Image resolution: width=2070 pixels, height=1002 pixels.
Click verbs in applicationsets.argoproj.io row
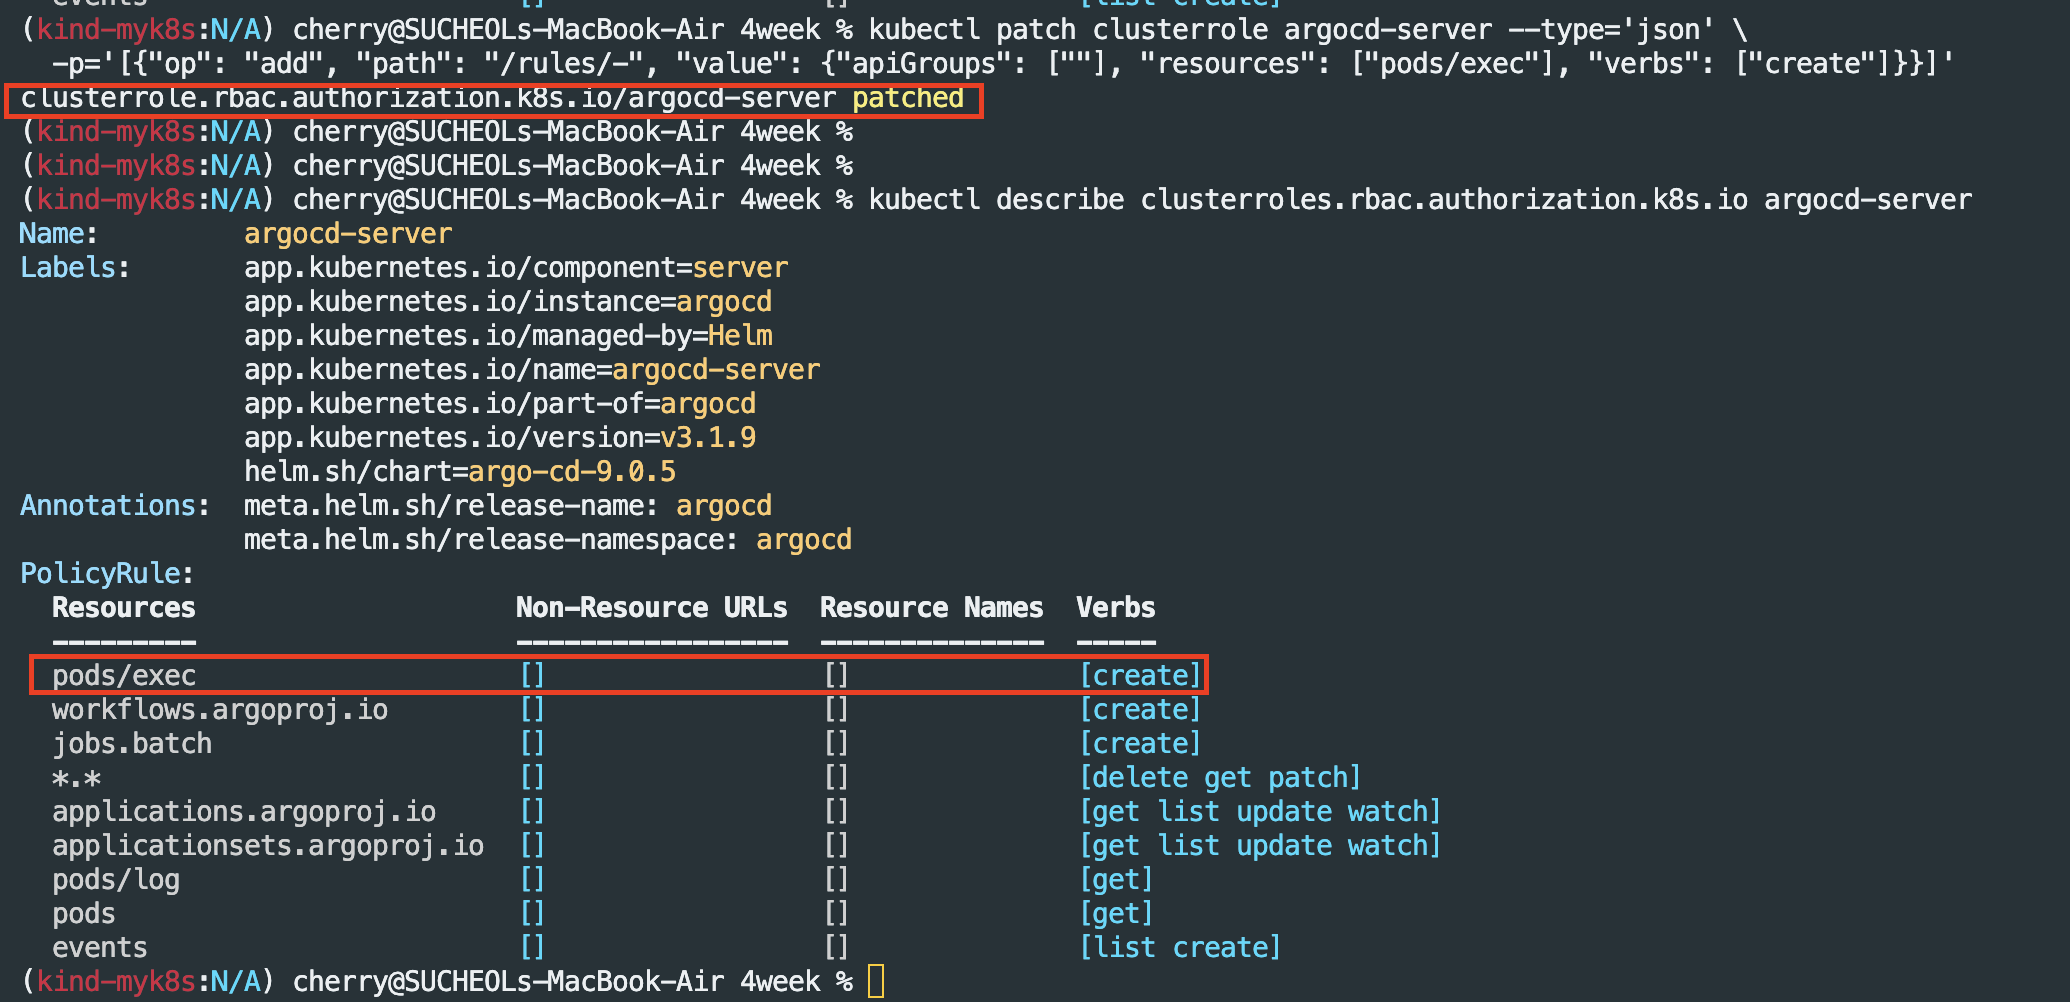point(1260,846)
